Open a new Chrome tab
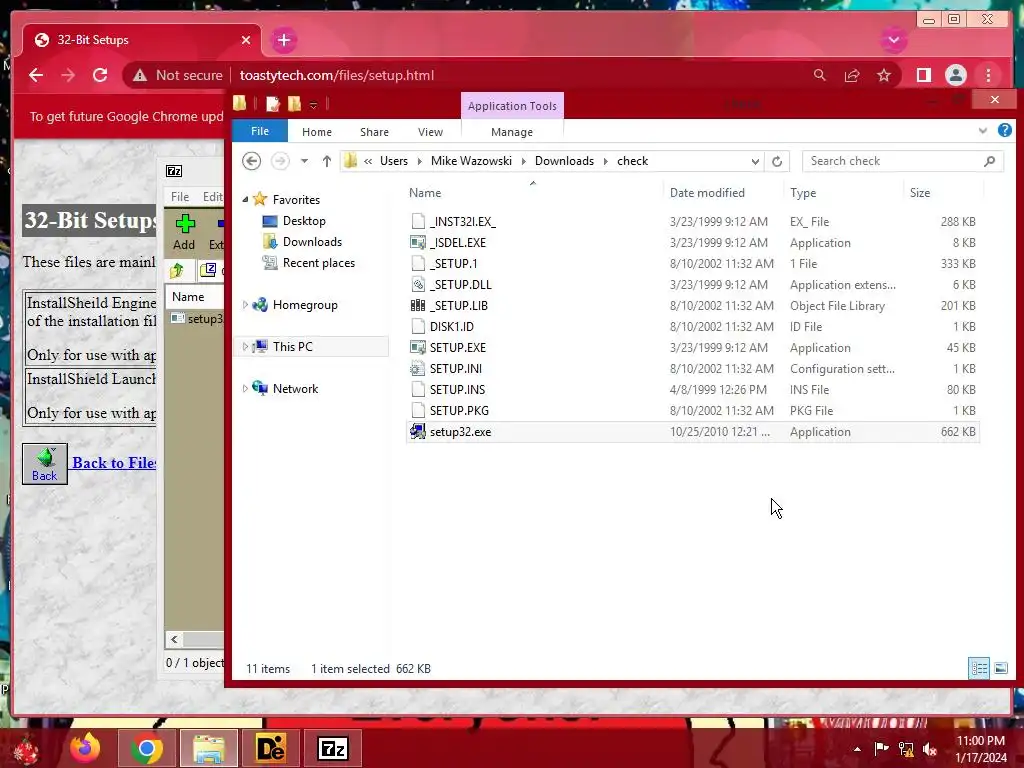This screenshot has height=768, width=1024. [x=284, y=40]
